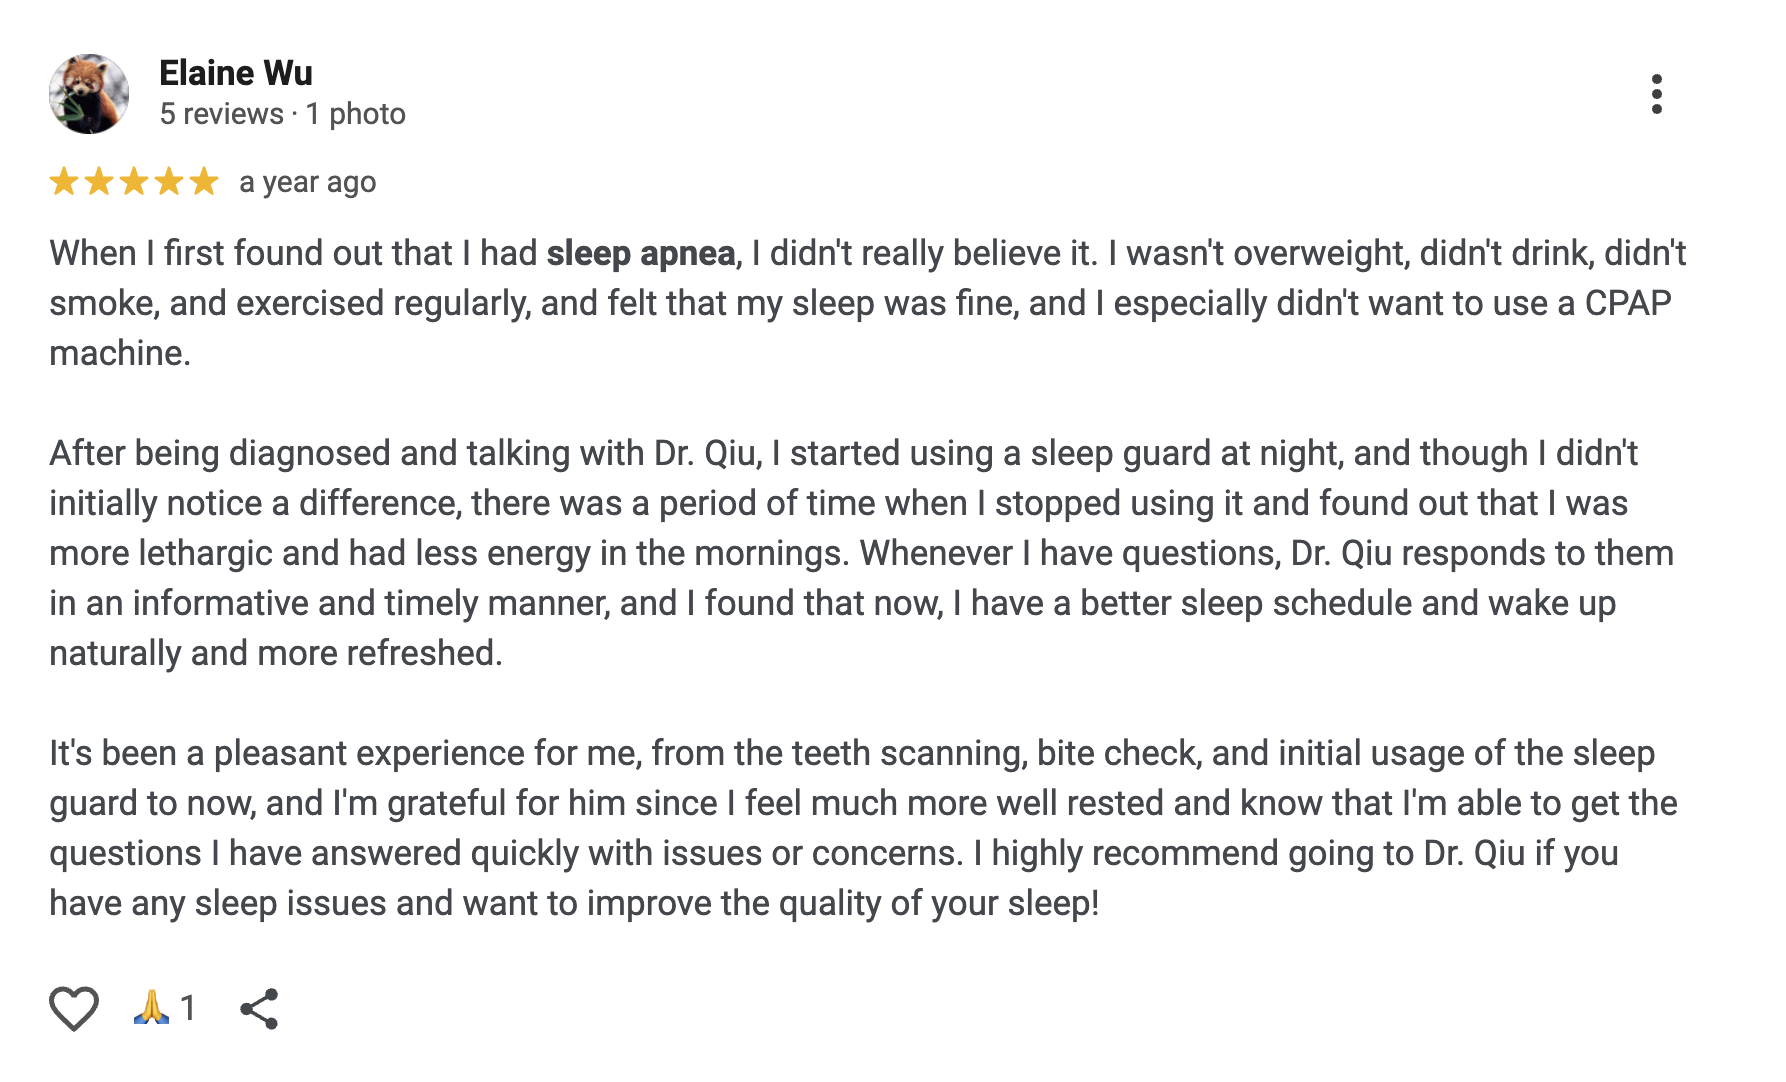Open the three-dot more options menu
This screenshot has height=1082, width=1786.
click(1656, 94)
